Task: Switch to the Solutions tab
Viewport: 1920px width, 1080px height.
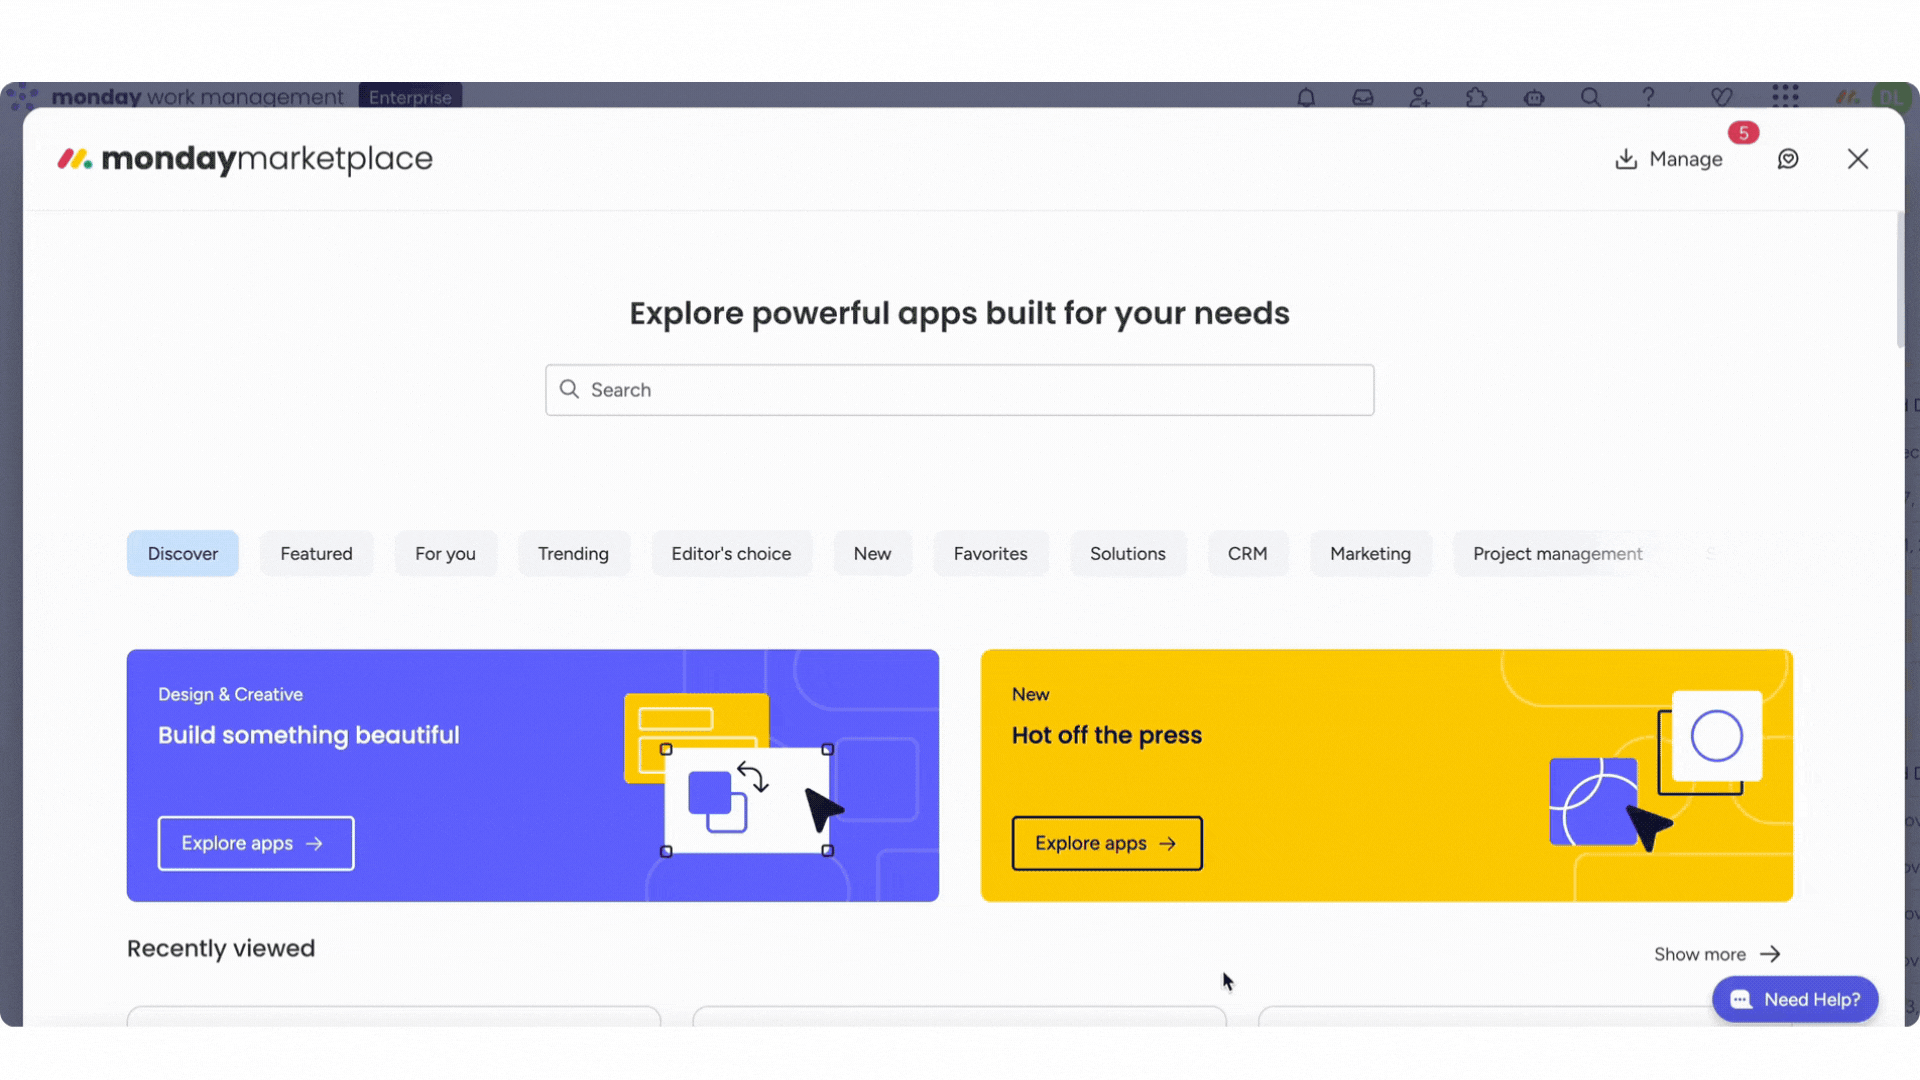Action: pyautogui.click(x=1128, y=554)
